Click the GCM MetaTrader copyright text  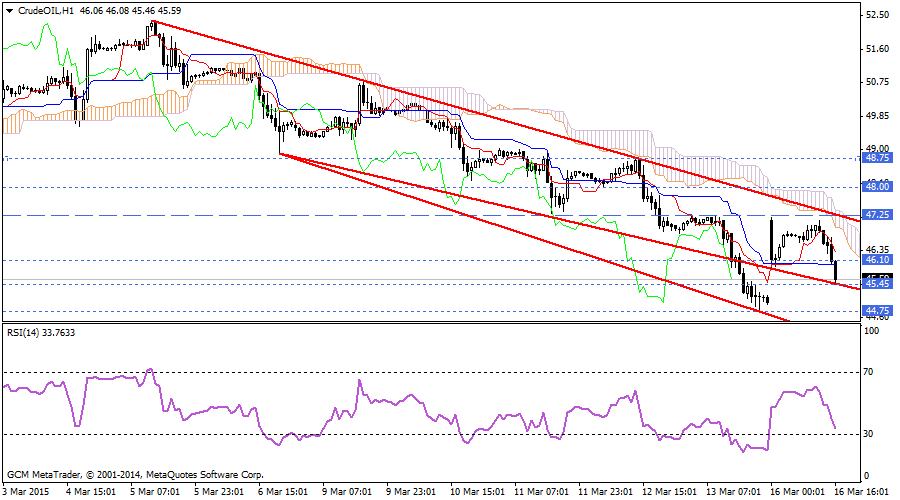point(135,474)
